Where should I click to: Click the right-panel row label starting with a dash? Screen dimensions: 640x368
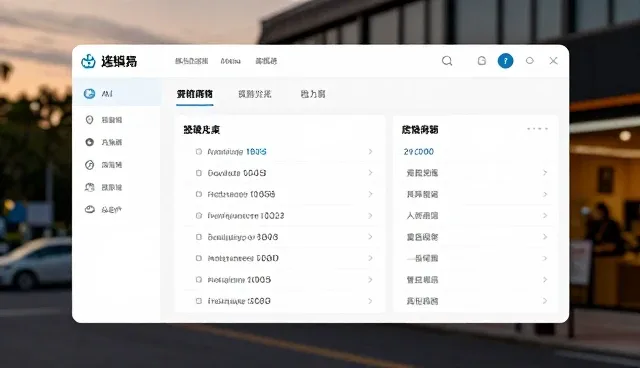tap(422, 258)
